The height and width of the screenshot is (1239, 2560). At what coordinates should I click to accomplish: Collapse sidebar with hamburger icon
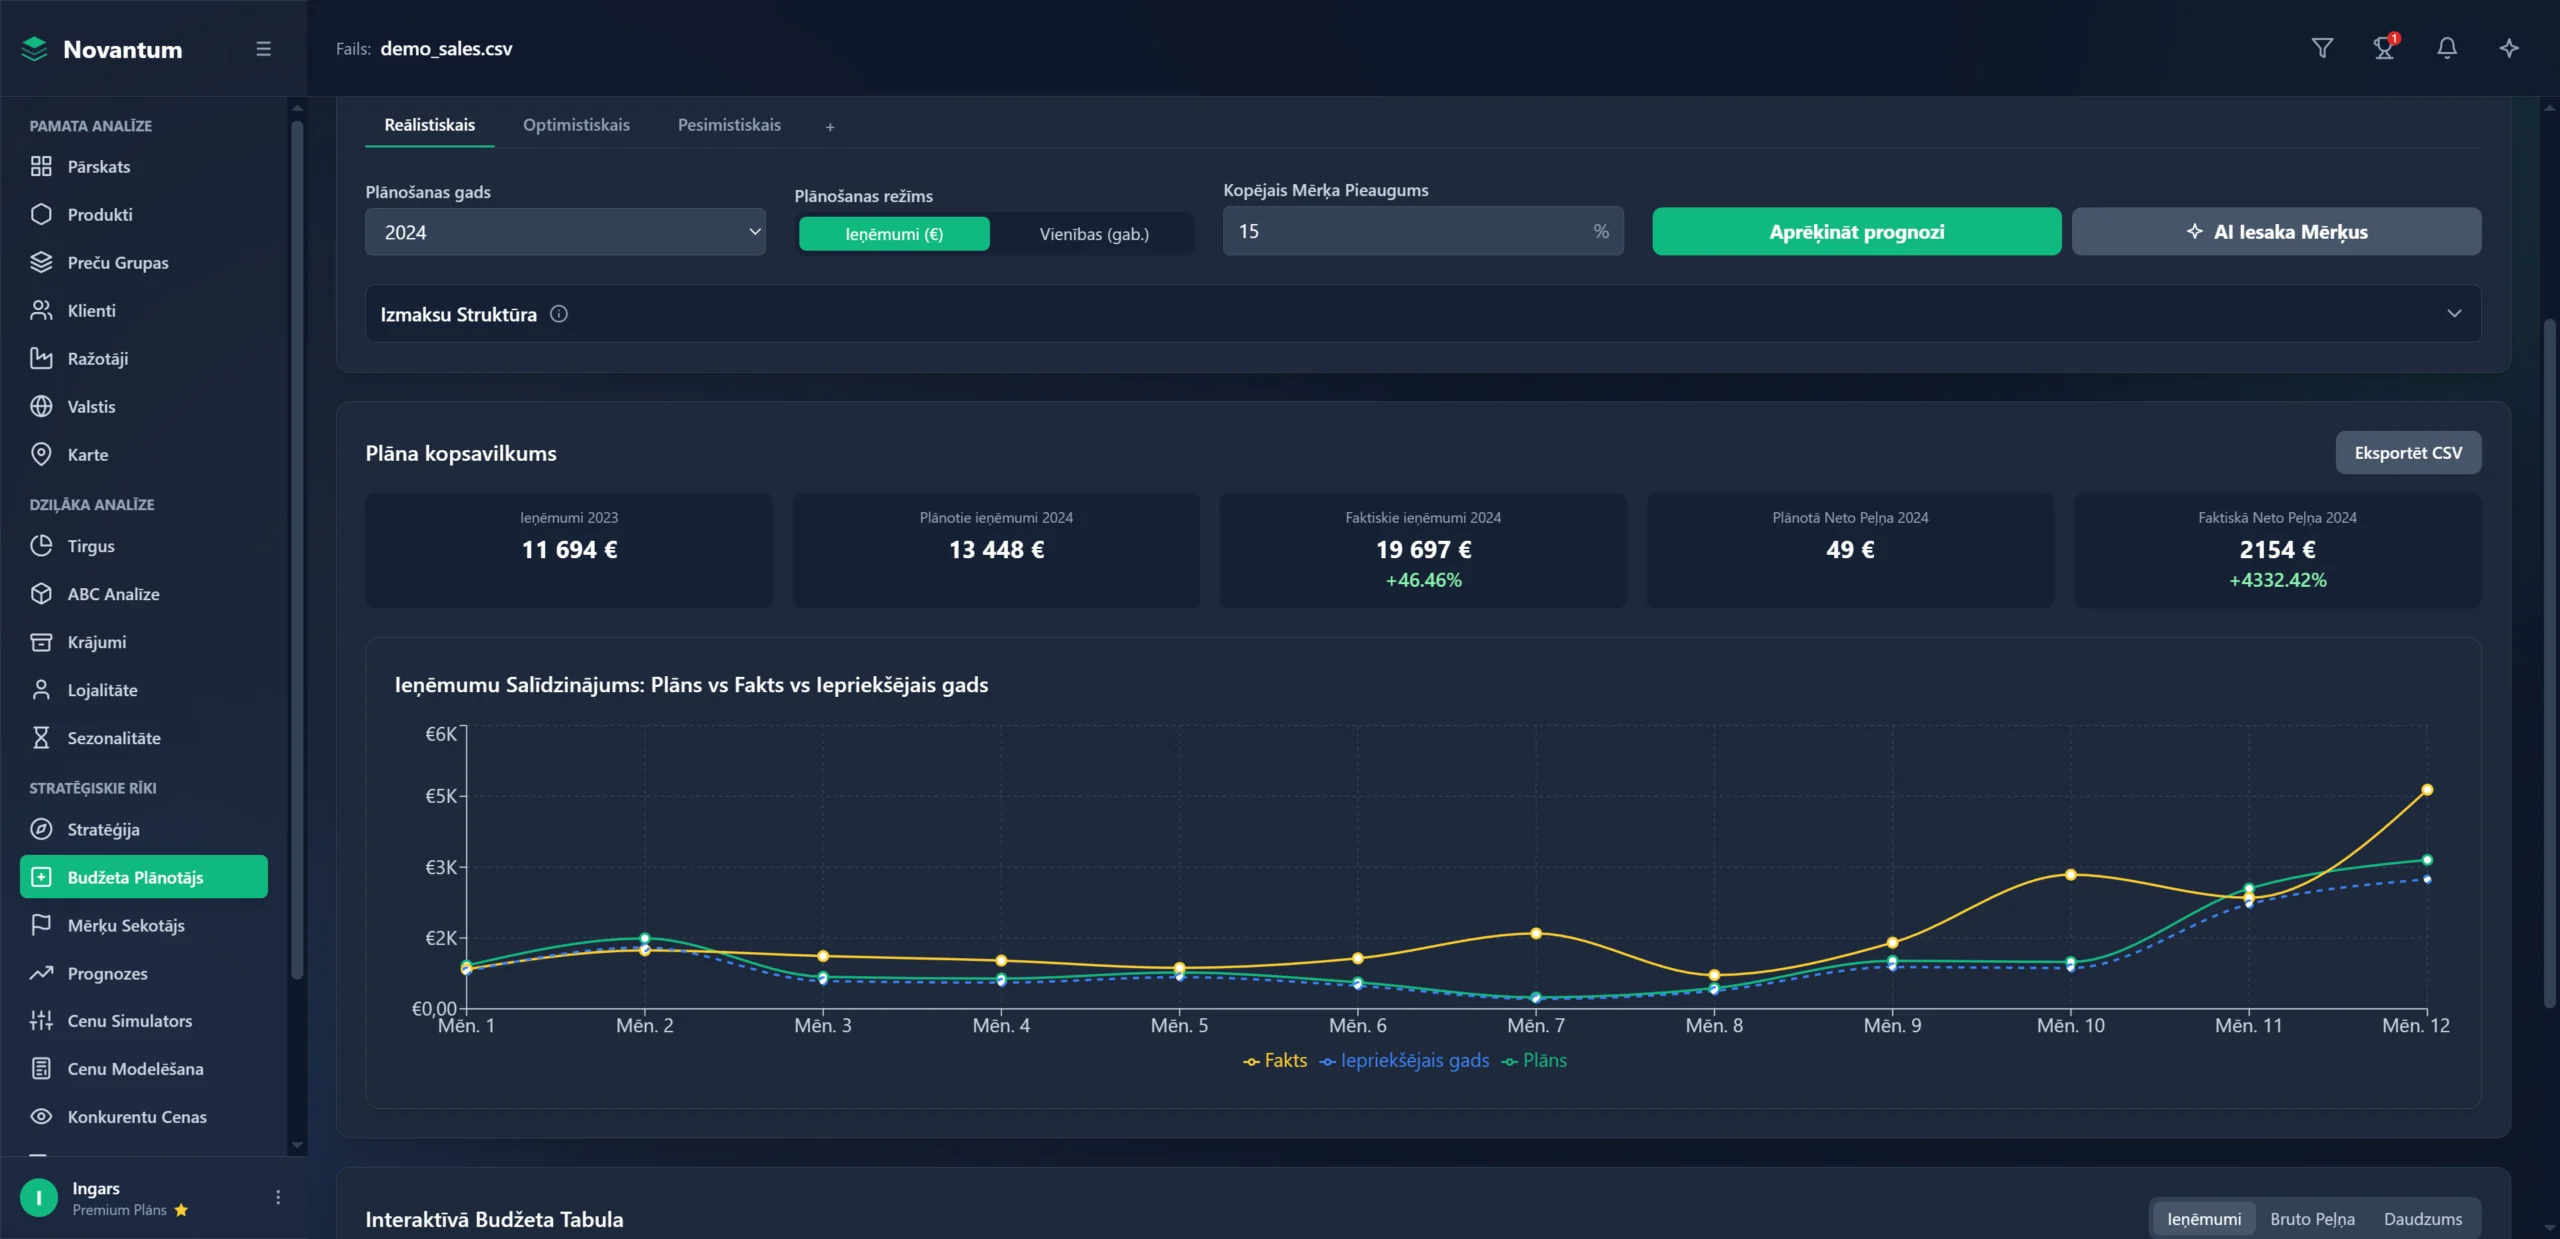point(263,49)
